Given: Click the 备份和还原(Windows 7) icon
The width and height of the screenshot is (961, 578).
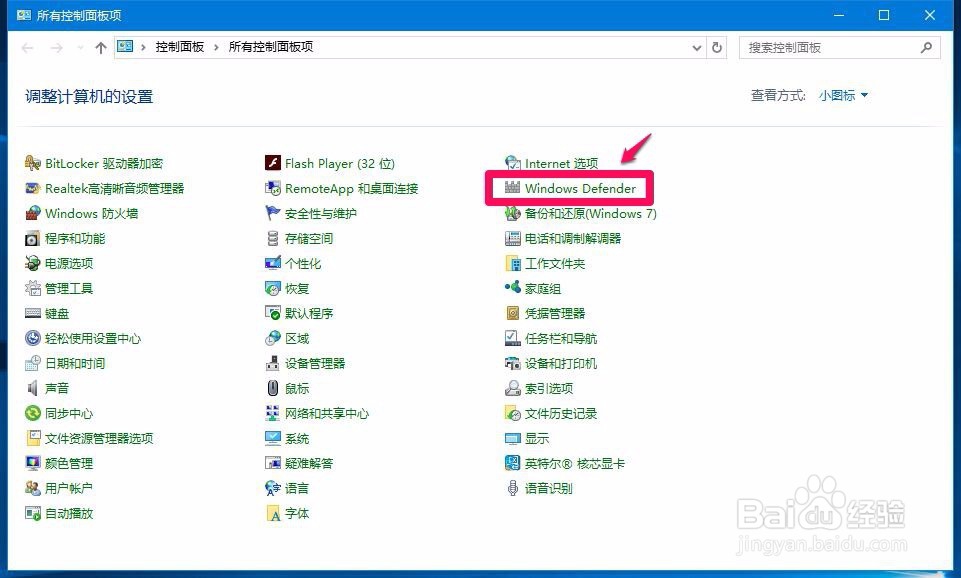Looking at the screenshot, I should pyautogui.click(x=512, y=213).
